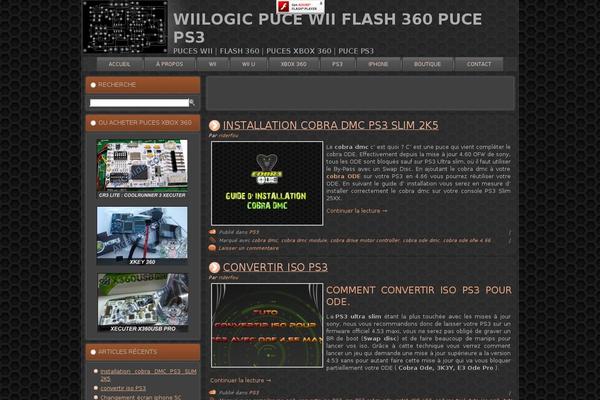Click Continuer la lecture under Convertir ISO article

tap(240, 380)
